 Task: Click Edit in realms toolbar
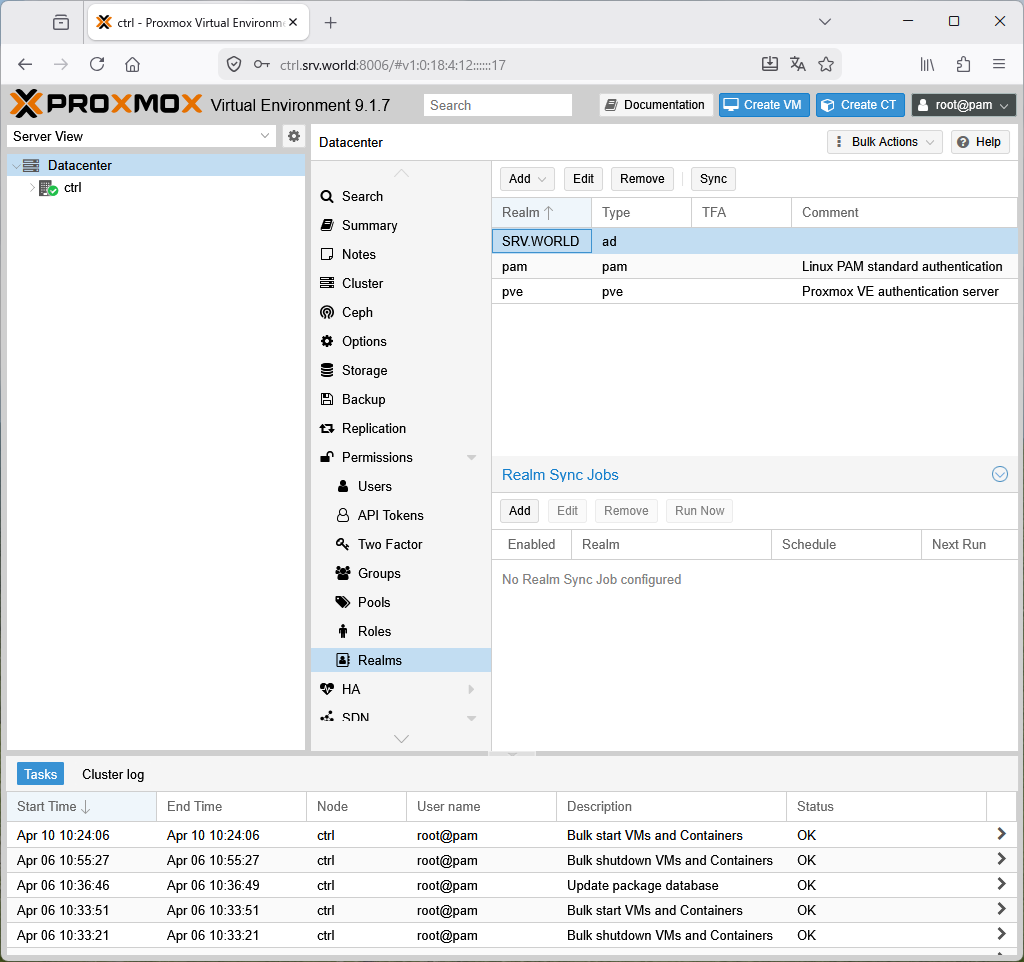click(583, 178)
